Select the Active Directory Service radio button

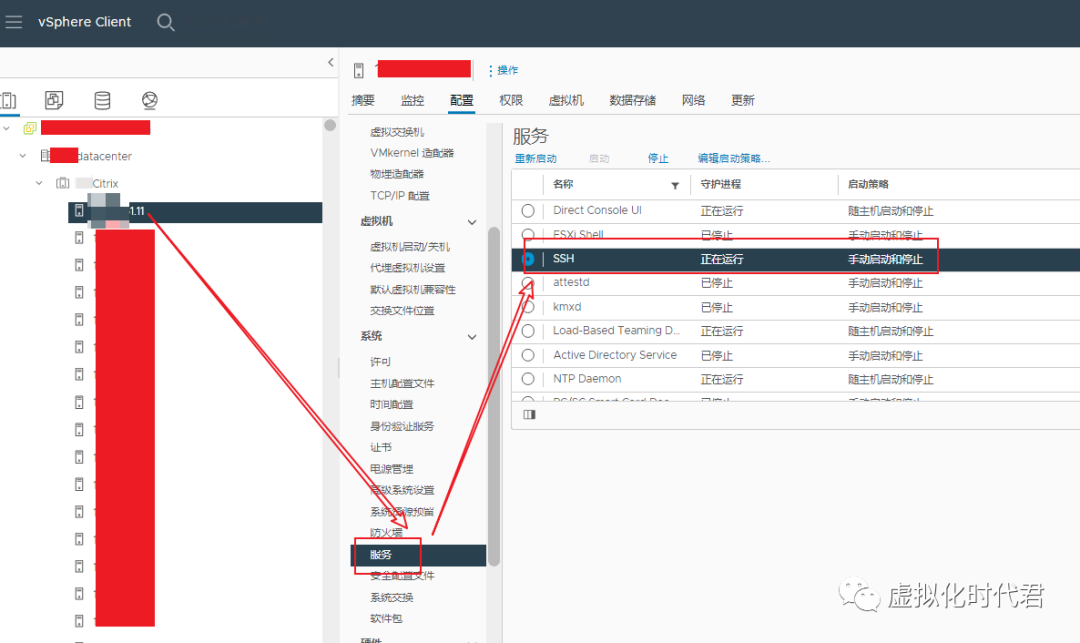point(528,355)
